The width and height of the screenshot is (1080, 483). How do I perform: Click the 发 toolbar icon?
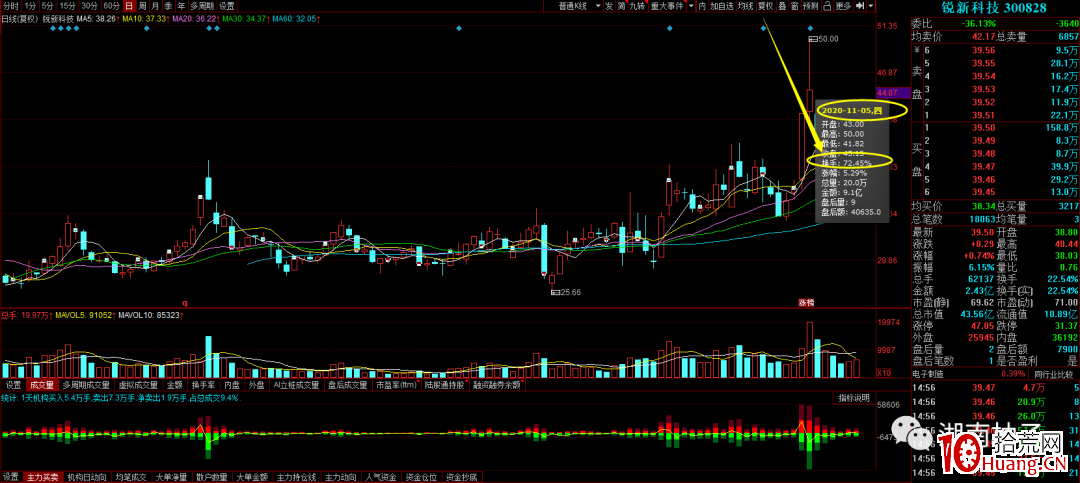pyautogui.click(x=609, y=6)
